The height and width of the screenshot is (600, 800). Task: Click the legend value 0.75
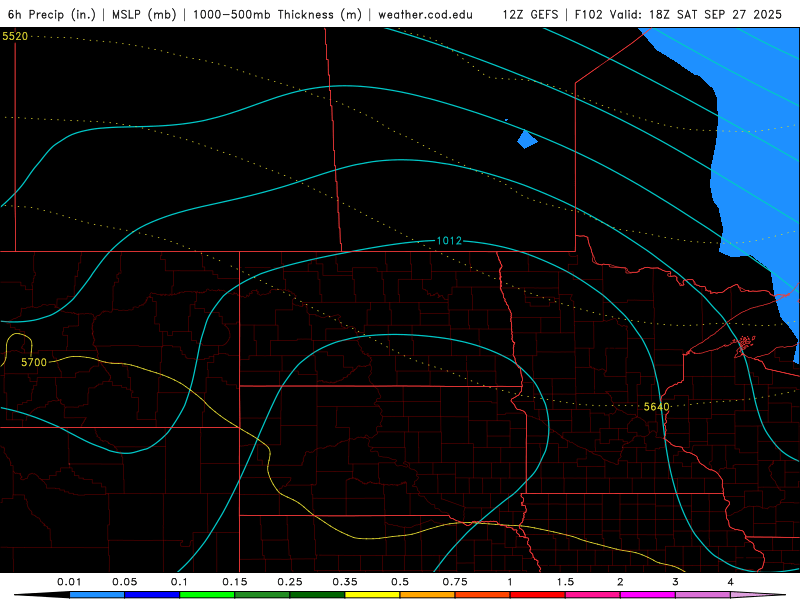pos(455,582)
